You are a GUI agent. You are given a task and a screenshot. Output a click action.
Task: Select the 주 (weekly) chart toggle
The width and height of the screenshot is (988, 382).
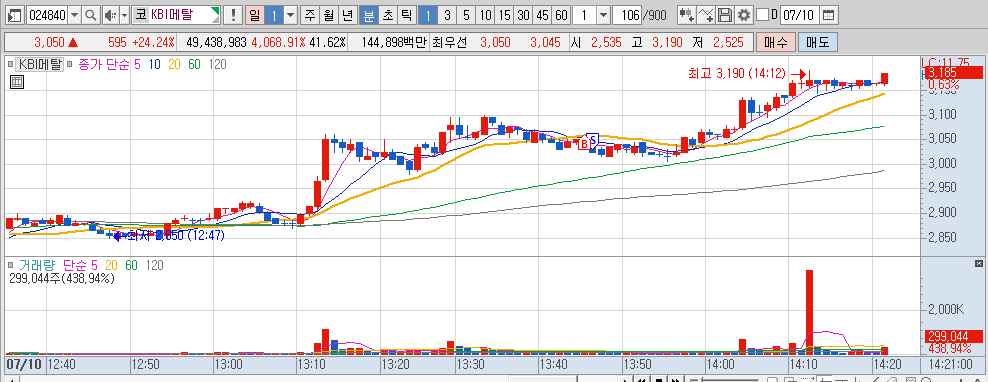[309, 14]
